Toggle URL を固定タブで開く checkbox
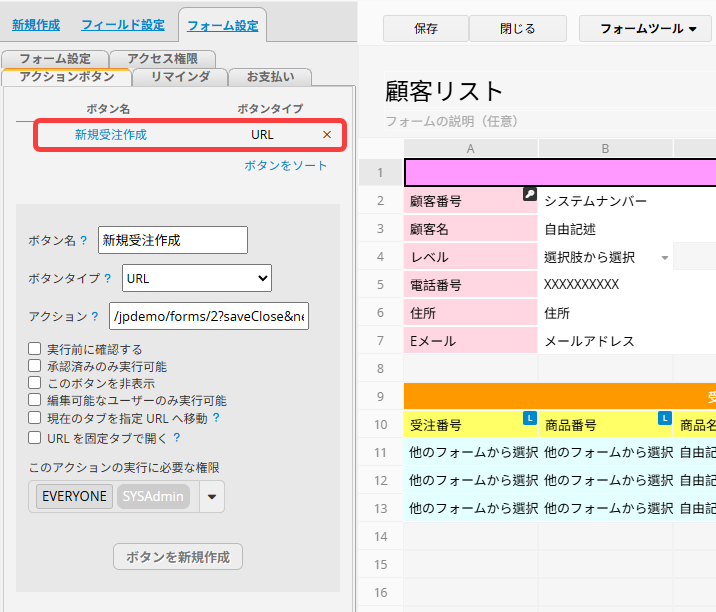Screen dimensions: 716x612 pos(35,438)
